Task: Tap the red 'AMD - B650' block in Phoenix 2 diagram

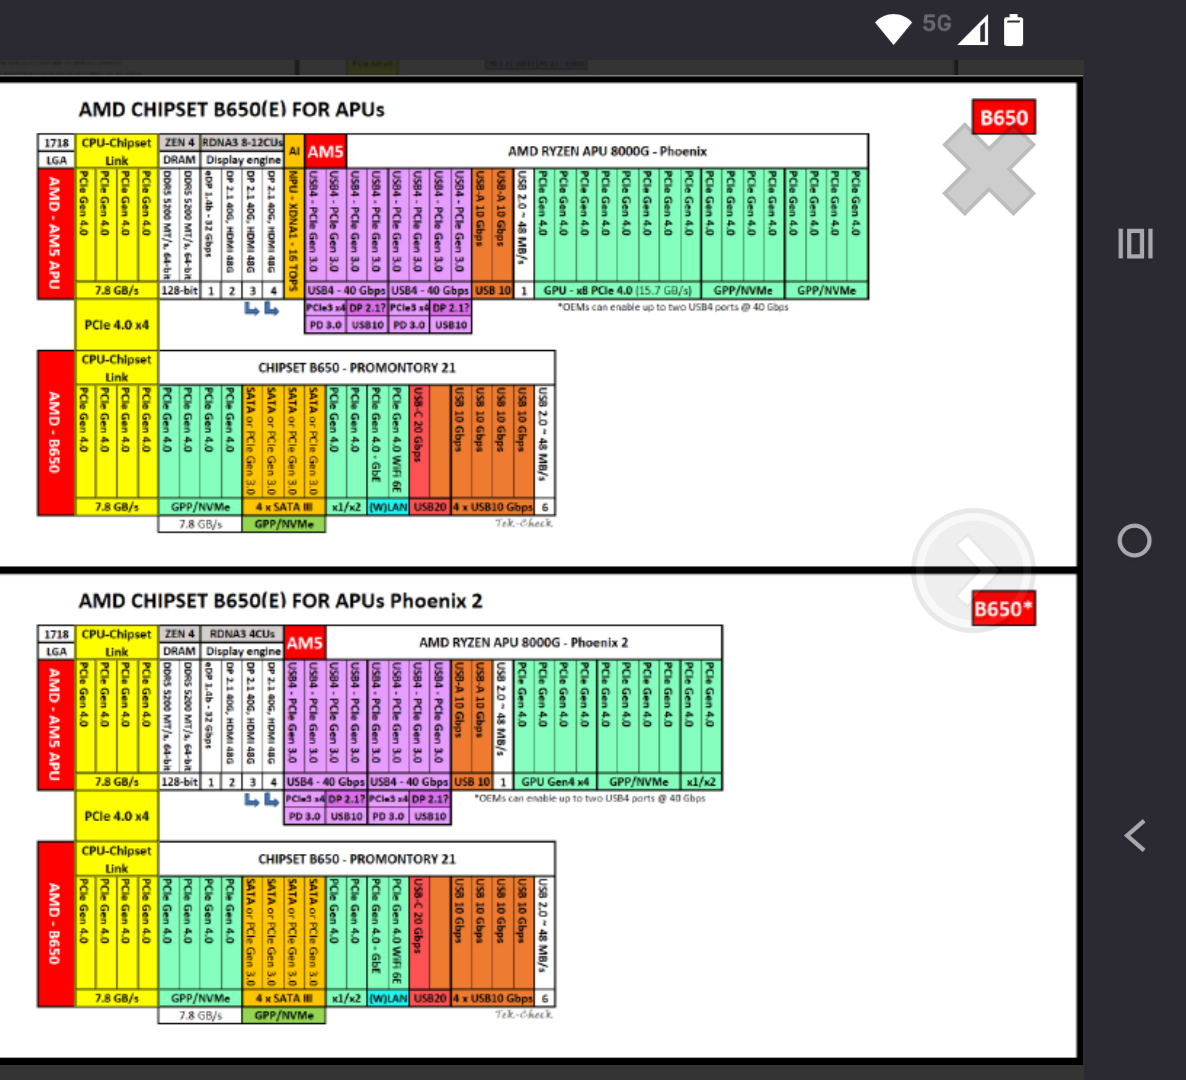Action: 55,923
